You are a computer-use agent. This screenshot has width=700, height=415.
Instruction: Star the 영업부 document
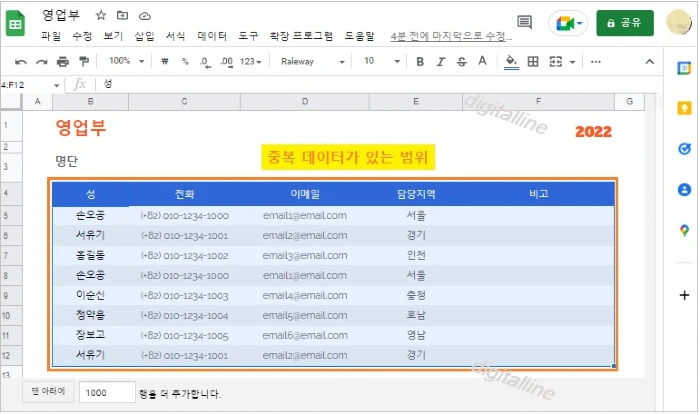click(101, 16)
